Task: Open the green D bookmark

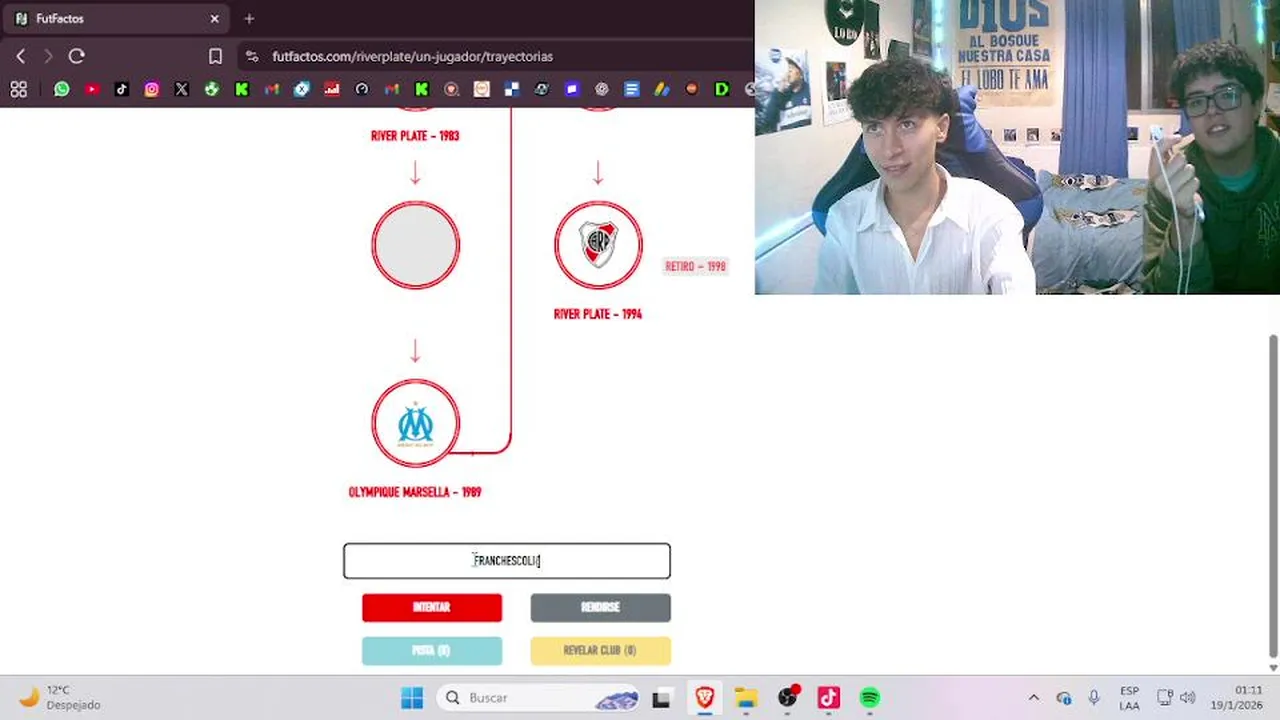Action: [x=722, y=89]
